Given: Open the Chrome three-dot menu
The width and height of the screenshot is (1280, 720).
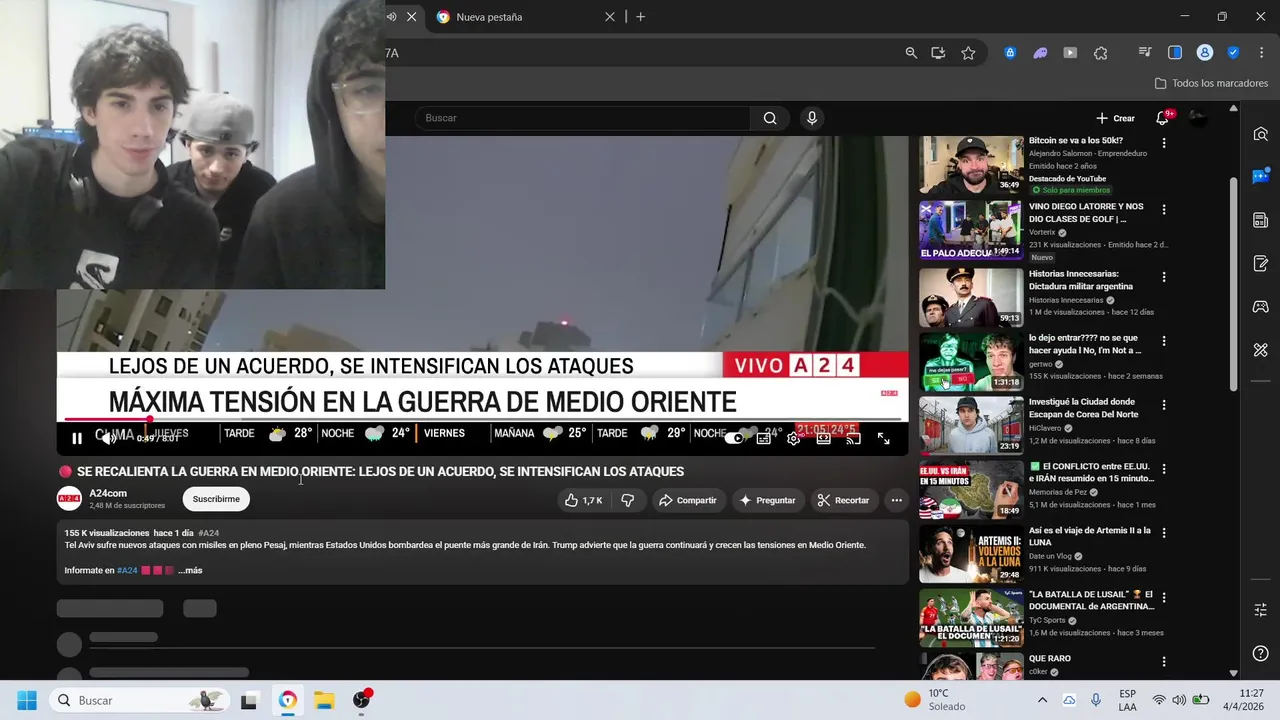Looking at the screenshot, I should pos(1260,53).
